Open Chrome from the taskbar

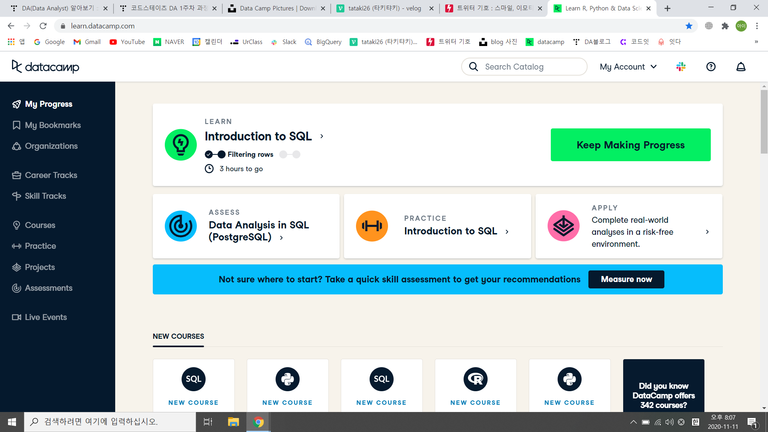coord(259,422)
